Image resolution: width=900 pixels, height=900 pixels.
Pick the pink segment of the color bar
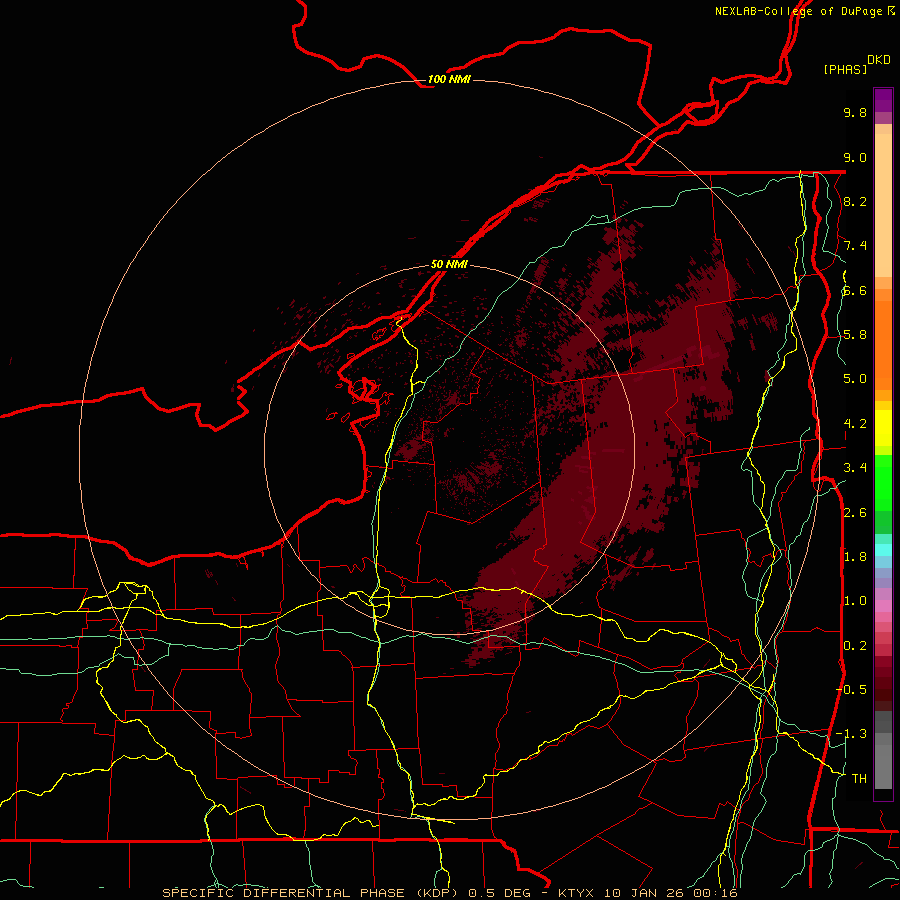pos(883,606)
